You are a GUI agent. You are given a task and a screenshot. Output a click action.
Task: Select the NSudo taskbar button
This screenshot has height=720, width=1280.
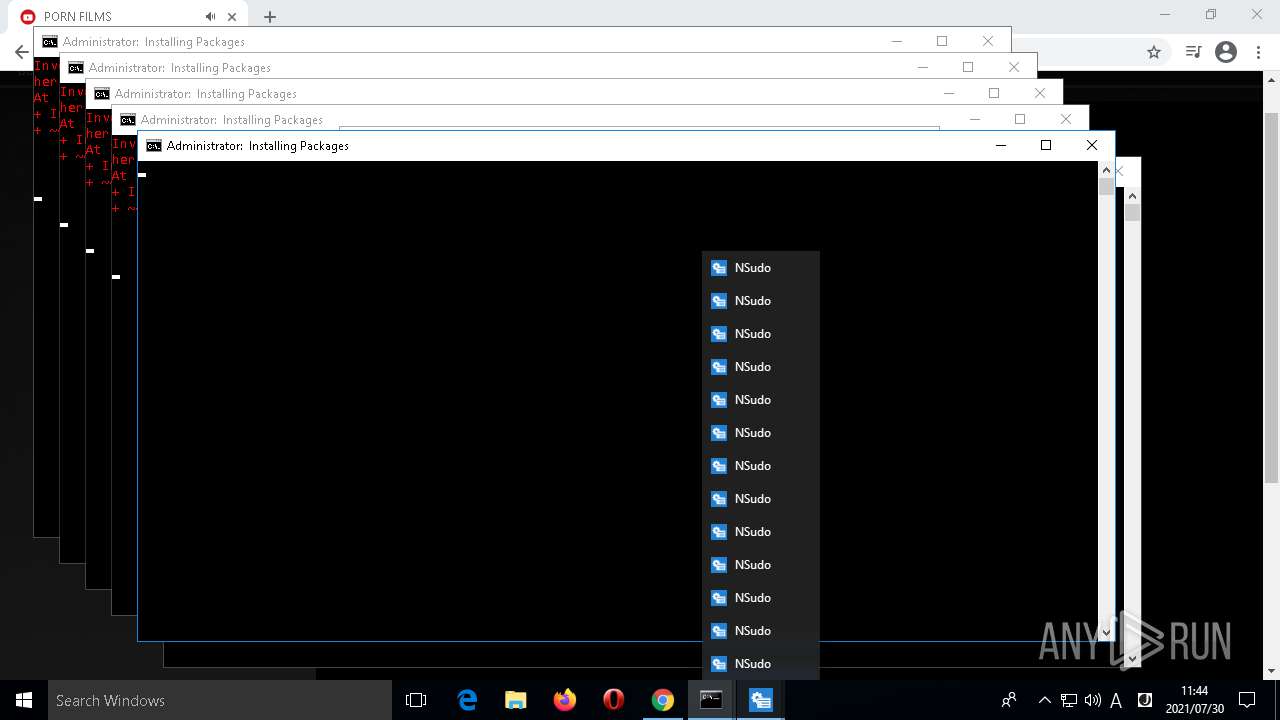[761, 700]
